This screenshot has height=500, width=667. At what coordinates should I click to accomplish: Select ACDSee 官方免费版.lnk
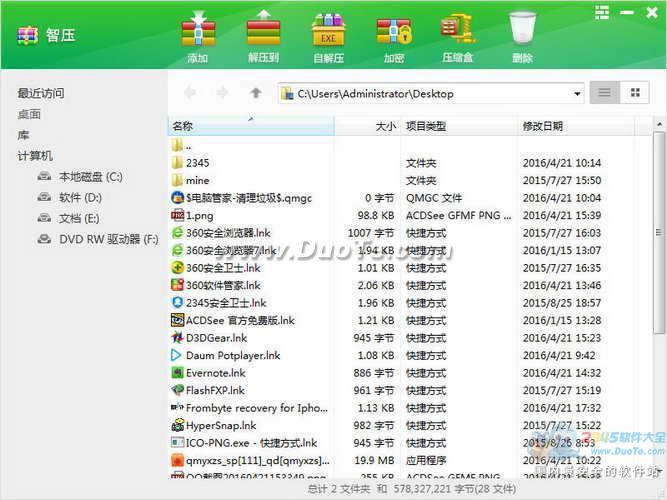[x=233, y=320]
